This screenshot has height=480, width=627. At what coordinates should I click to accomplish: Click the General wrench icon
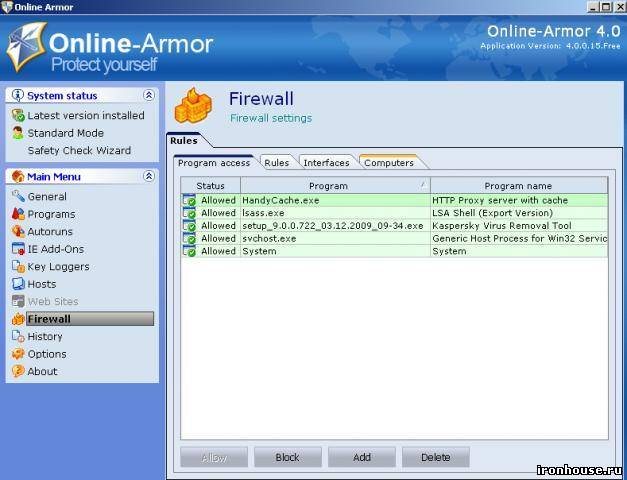(x=18, y=196)
